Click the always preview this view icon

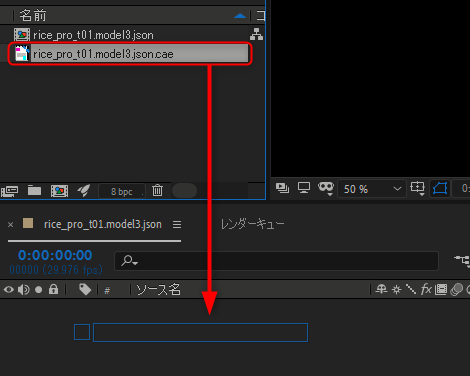(283, 188)
